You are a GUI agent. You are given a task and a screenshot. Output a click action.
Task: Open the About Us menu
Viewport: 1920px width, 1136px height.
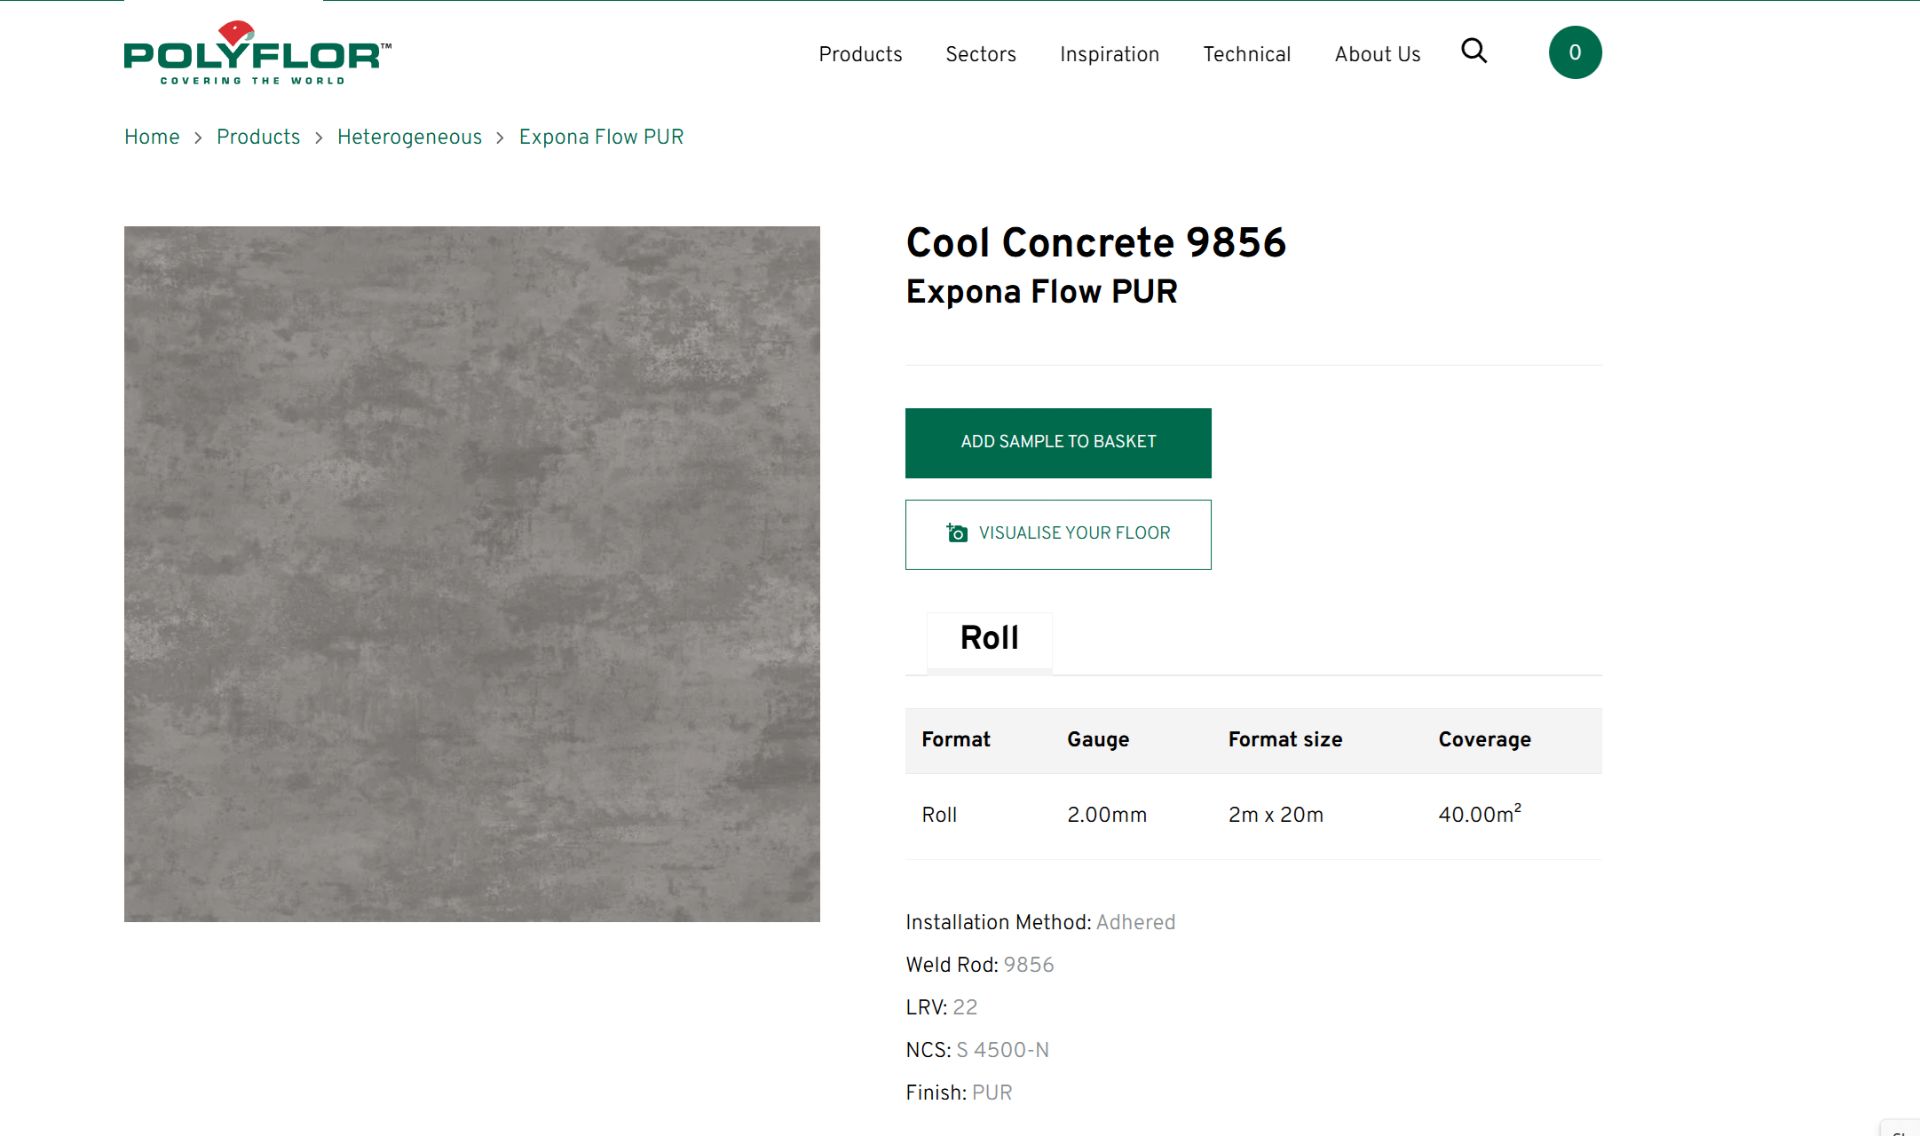[1377, 55]
